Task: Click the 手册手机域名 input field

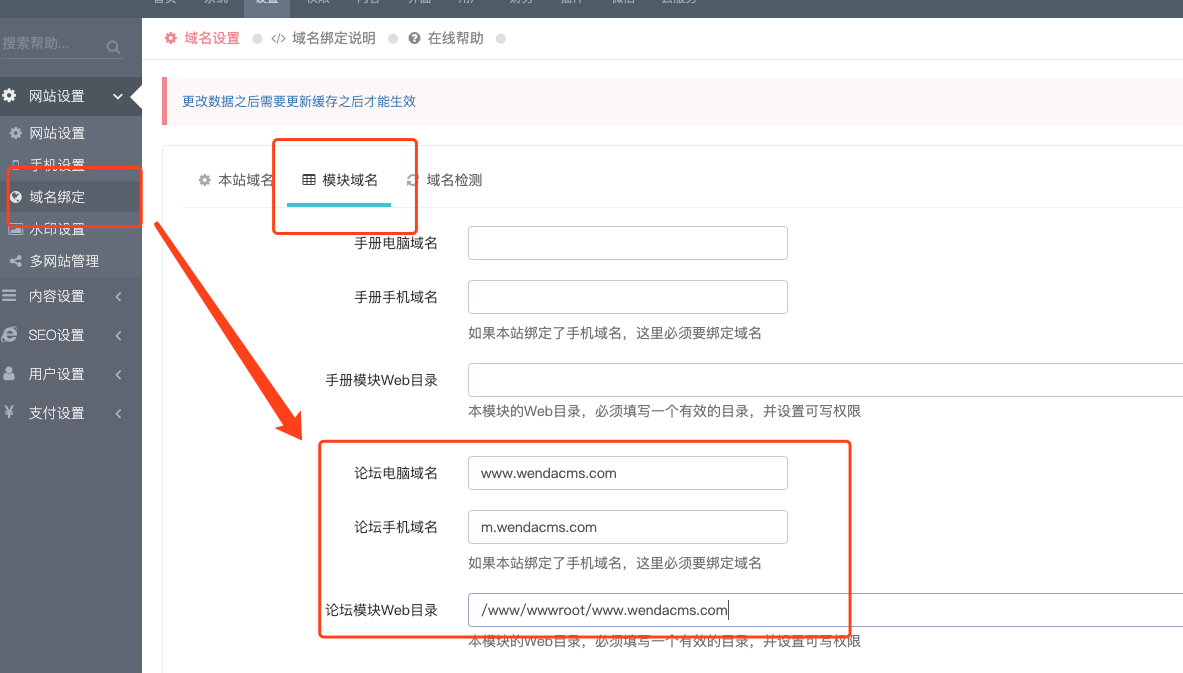Action: [x=628, y=297]
